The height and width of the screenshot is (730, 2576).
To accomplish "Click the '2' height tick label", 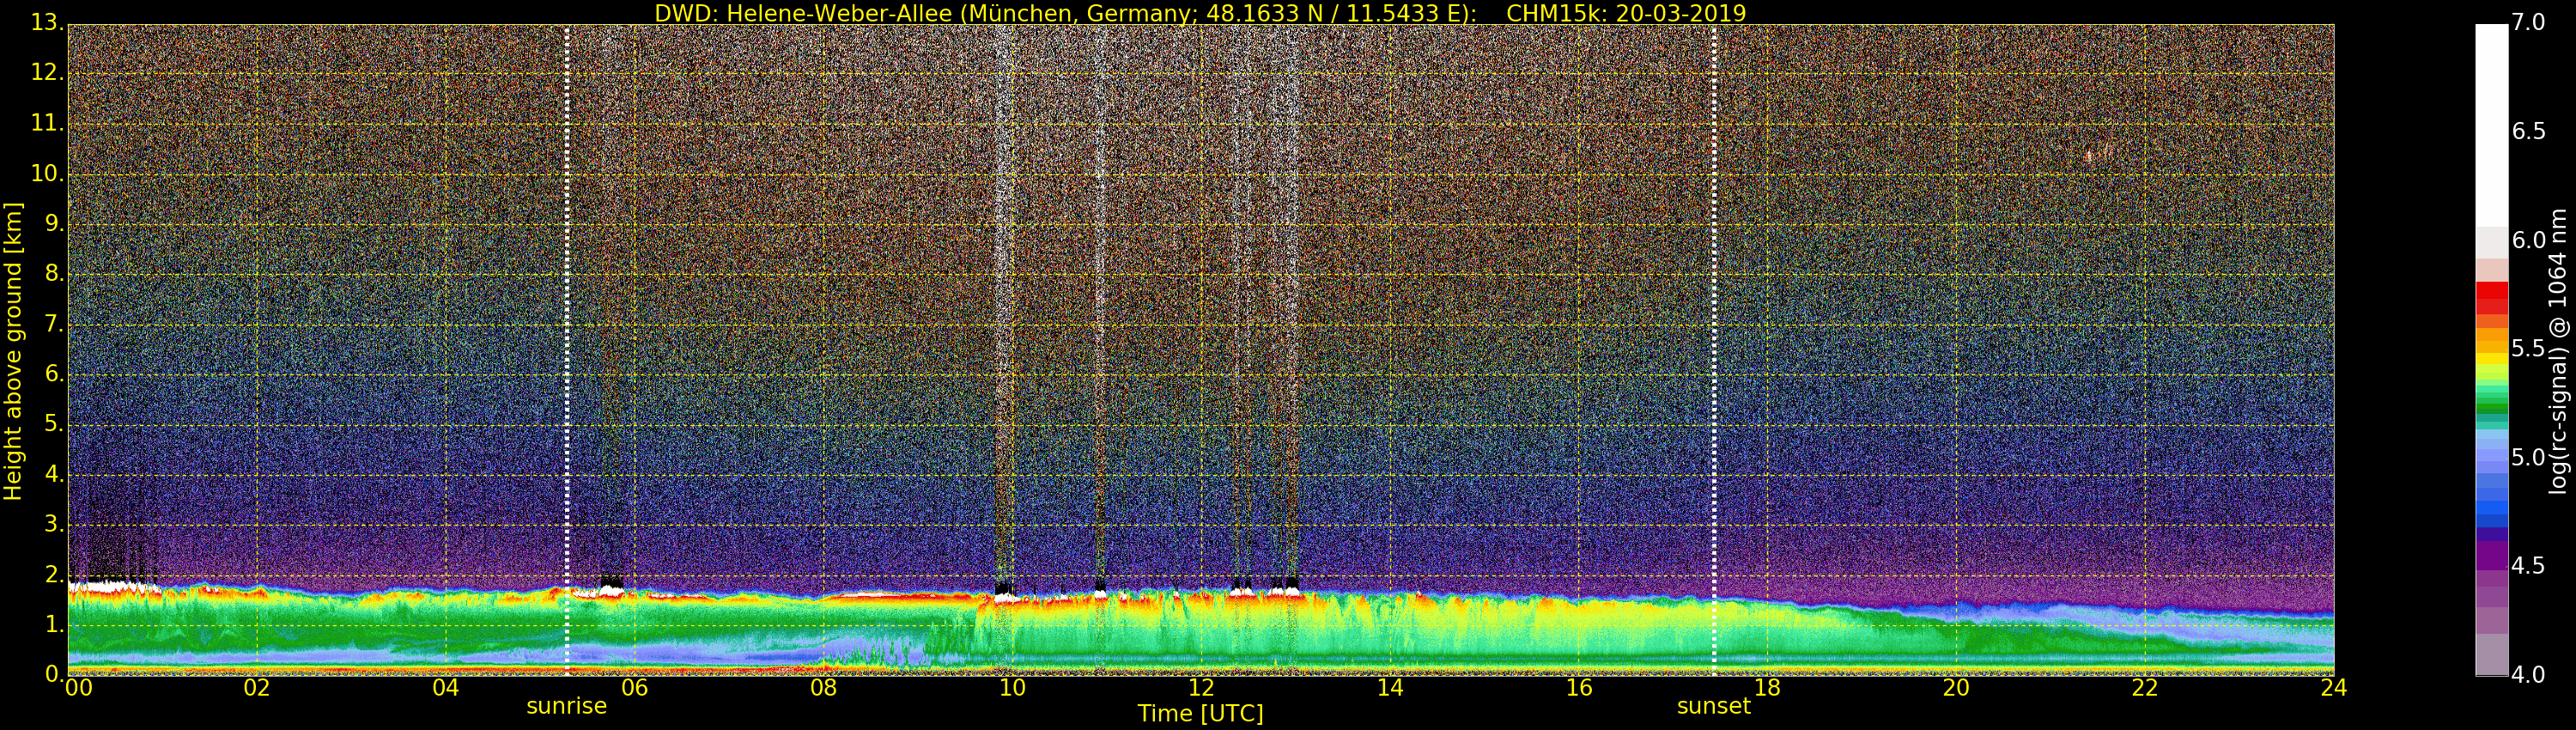I will pos(55,574).
